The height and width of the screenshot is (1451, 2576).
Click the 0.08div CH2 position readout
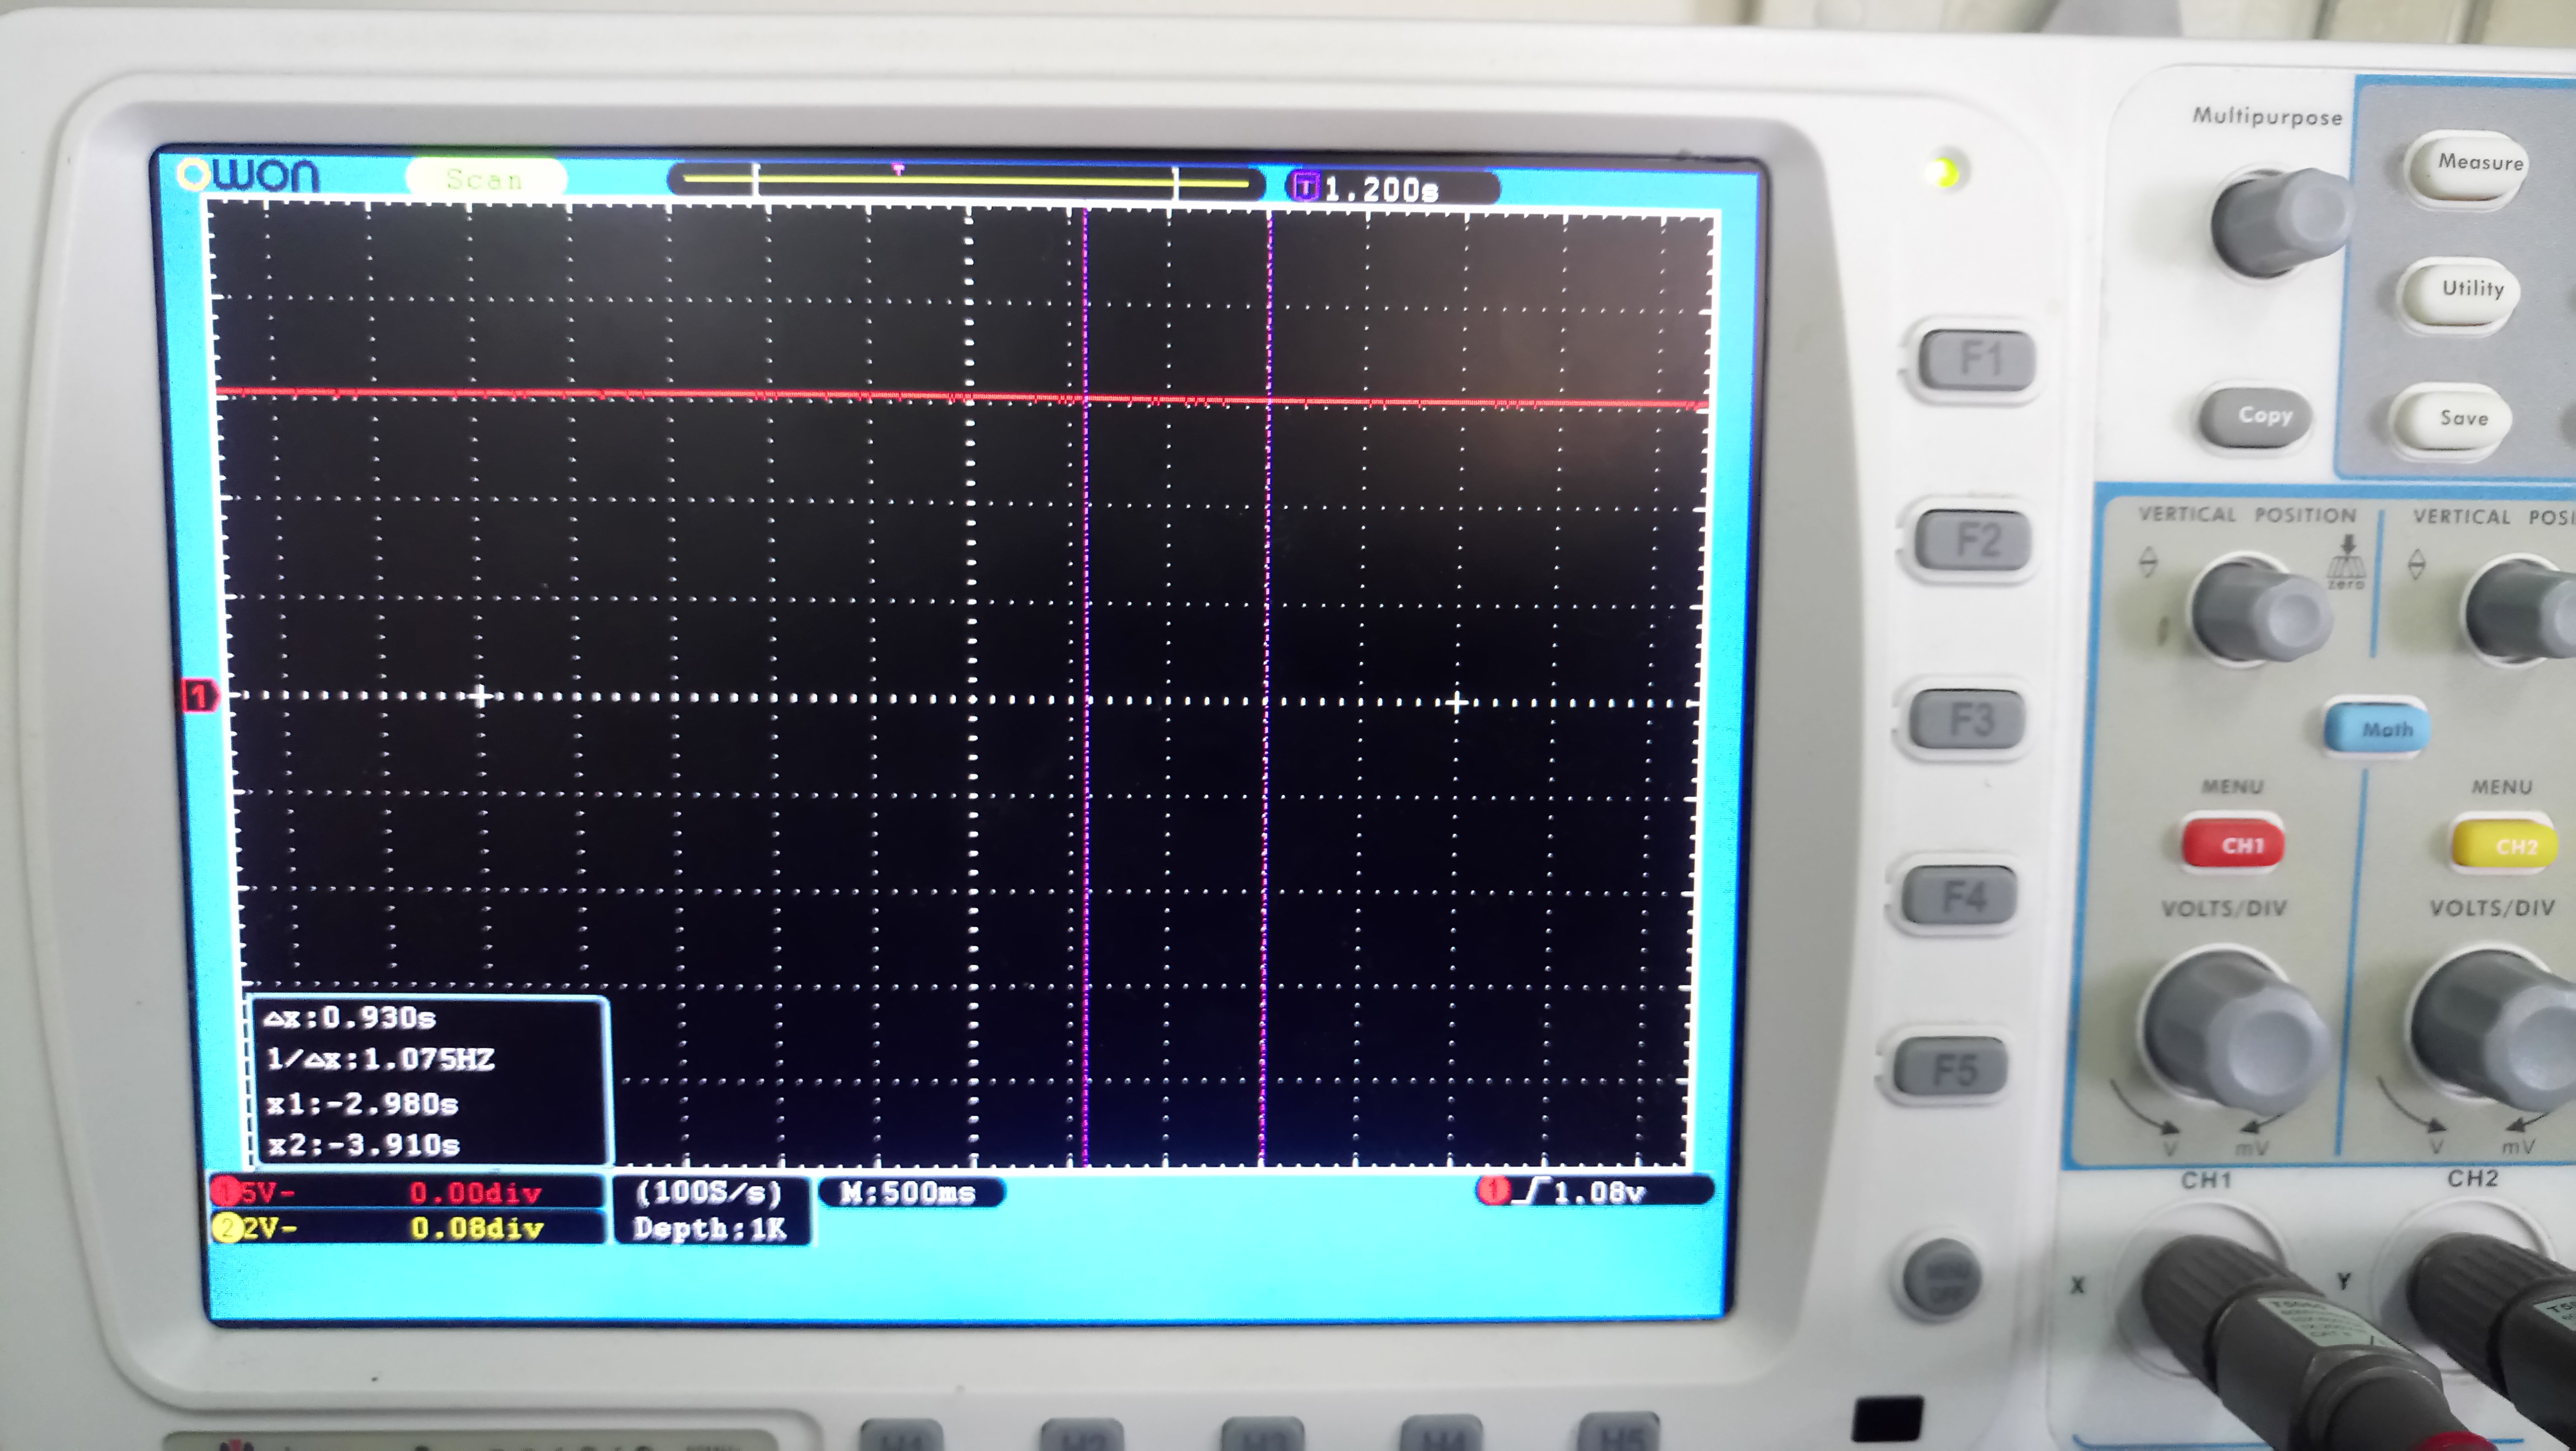pos(477,1228)
